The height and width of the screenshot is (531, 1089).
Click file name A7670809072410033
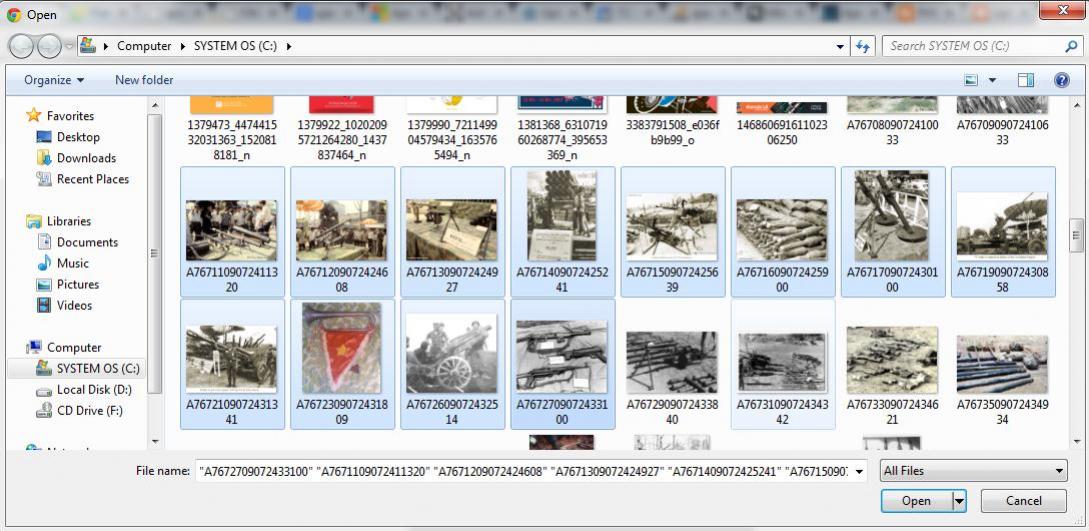point(892,133)
